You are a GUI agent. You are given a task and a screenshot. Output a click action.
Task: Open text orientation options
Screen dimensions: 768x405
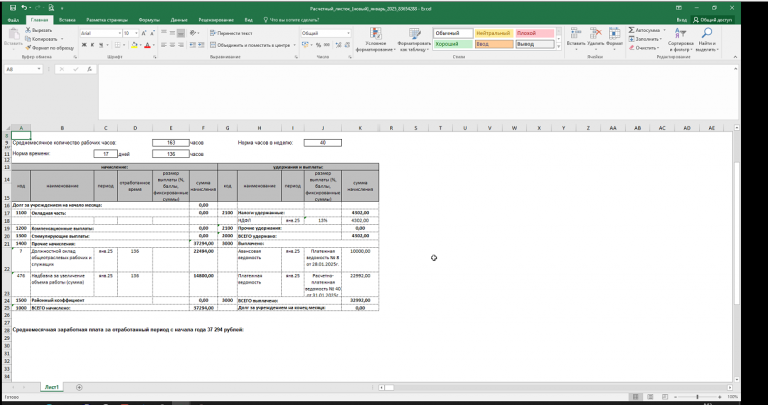194,33
